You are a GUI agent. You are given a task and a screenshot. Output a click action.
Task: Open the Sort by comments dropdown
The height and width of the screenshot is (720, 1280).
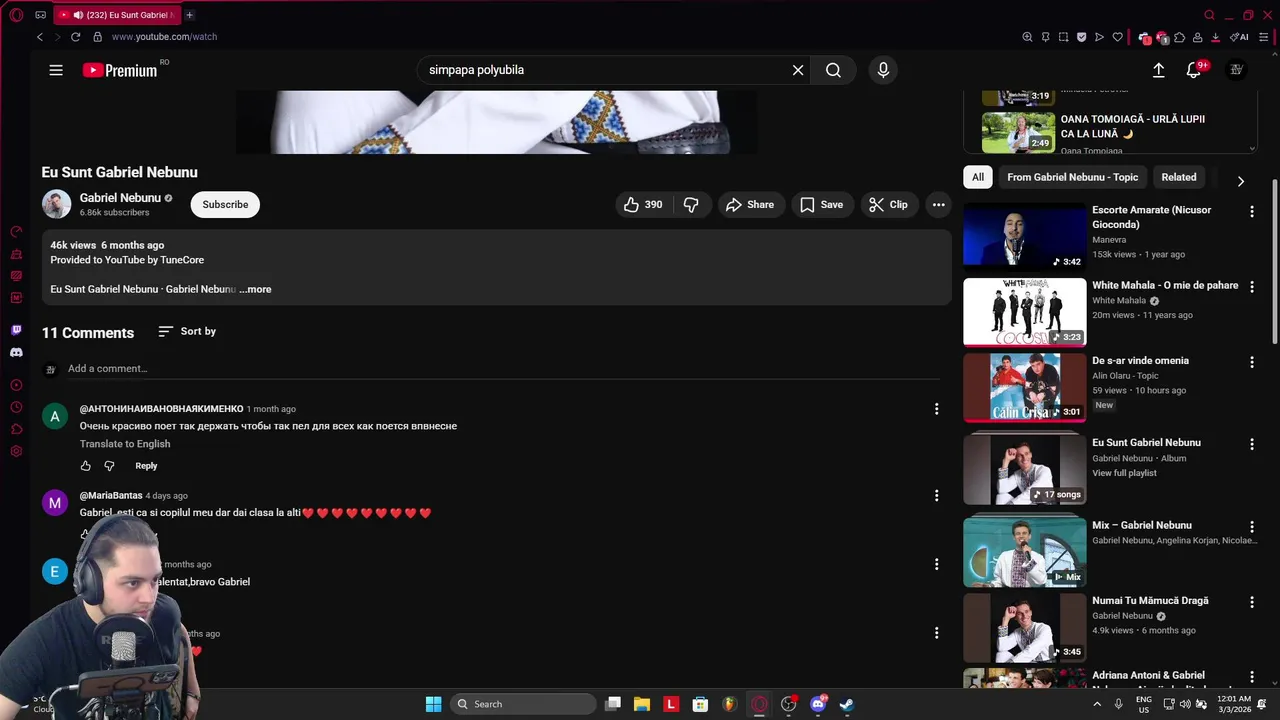tap(187, 331)
